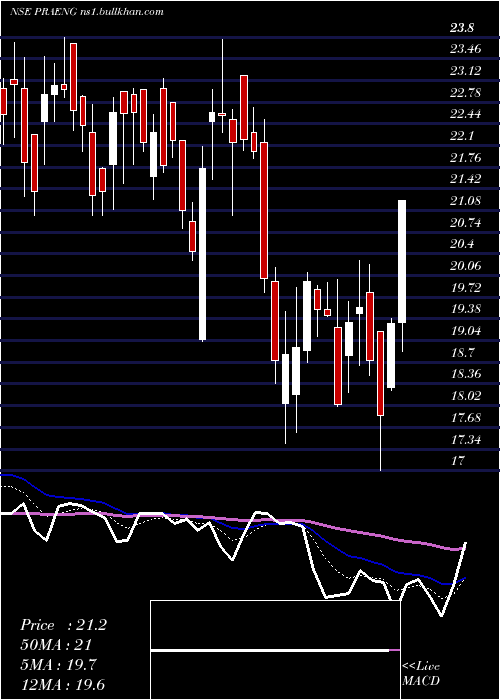Click the NSE PRAENG chart title
The width and height of the screenshot is (500, 700).
[x=86, y=11]
